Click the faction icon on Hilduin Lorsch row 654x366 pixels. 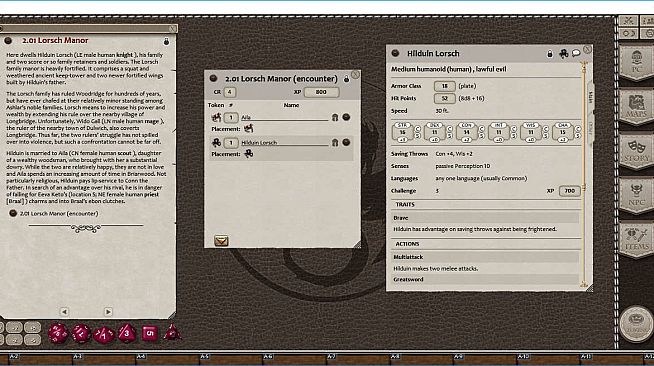335,143
